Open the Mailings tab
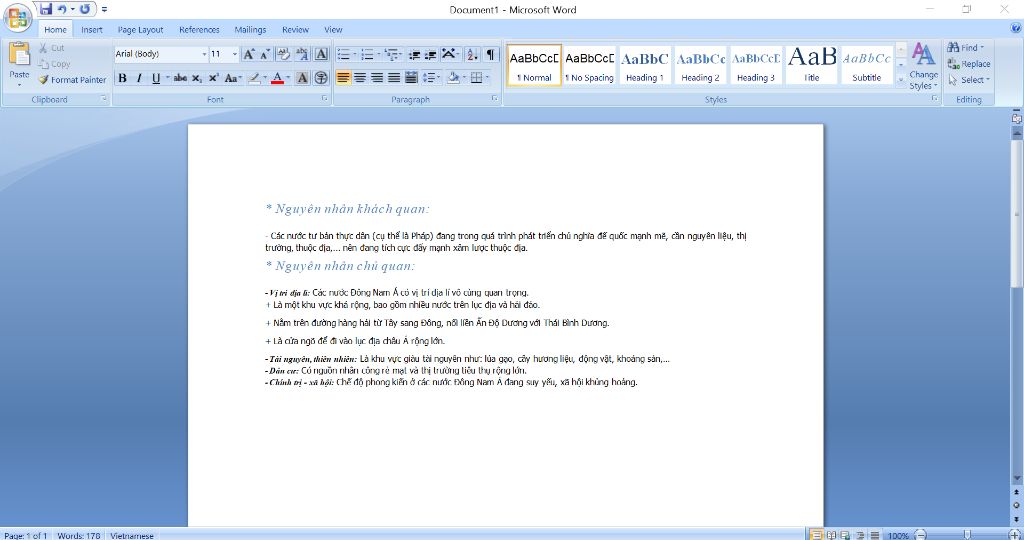 pos(250,29)
